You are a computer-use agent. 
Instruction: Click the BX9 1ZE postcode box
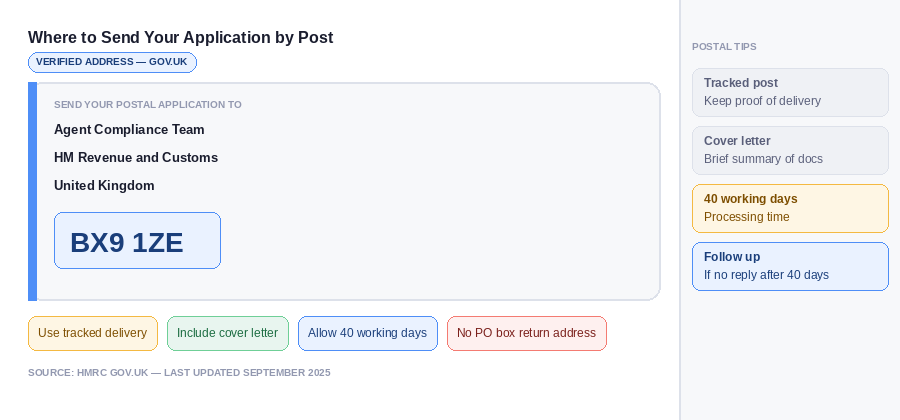[x=137, y=241]
